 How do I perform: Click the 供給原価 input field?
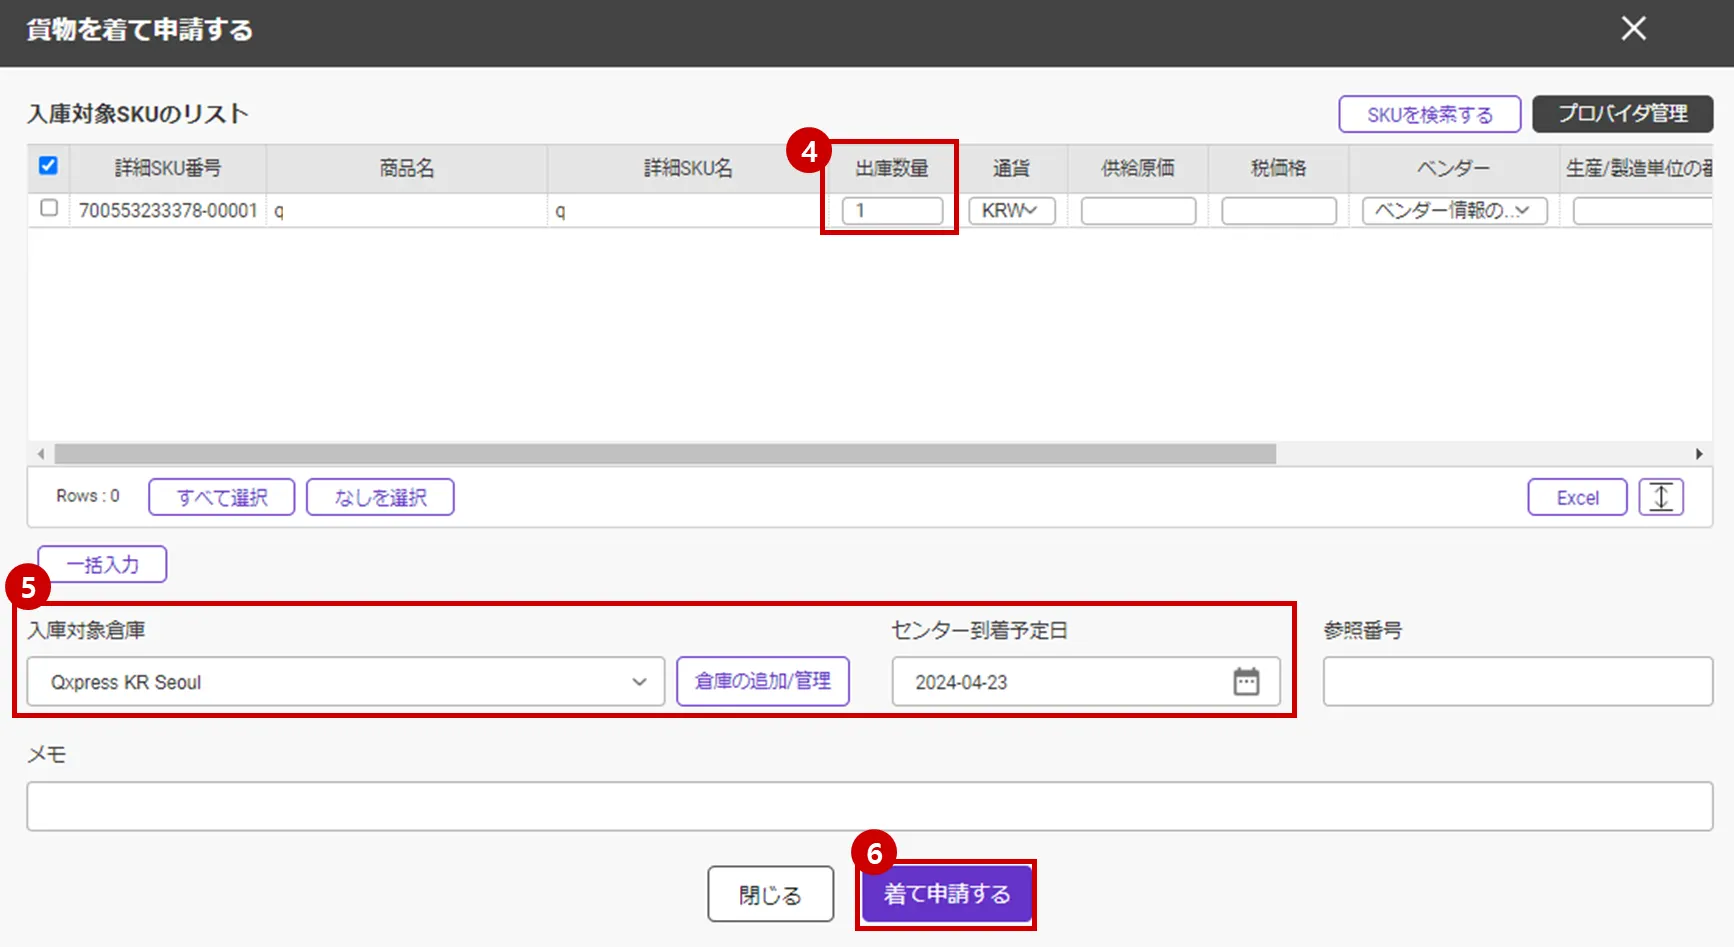(1138, 211)
